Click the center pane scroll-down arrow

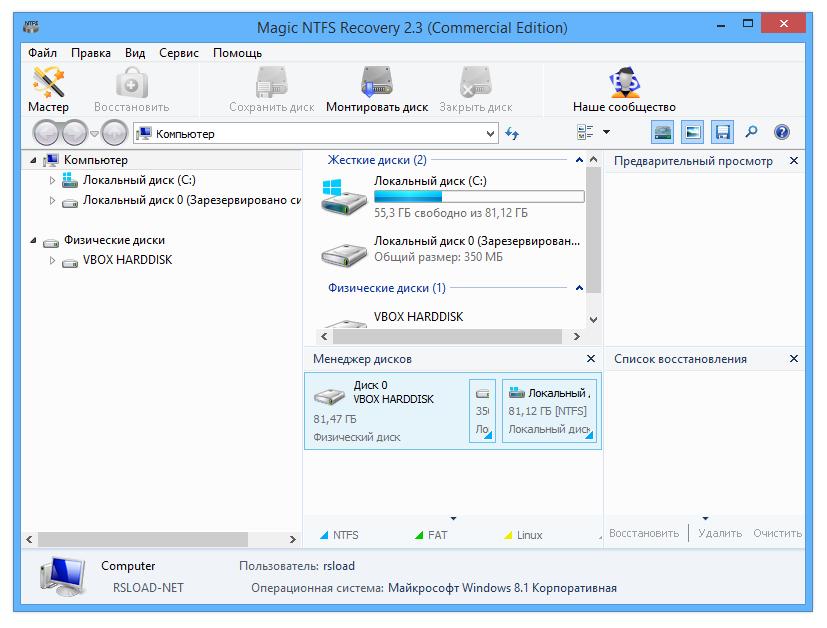pyautogui.click(x=593, y=320)
